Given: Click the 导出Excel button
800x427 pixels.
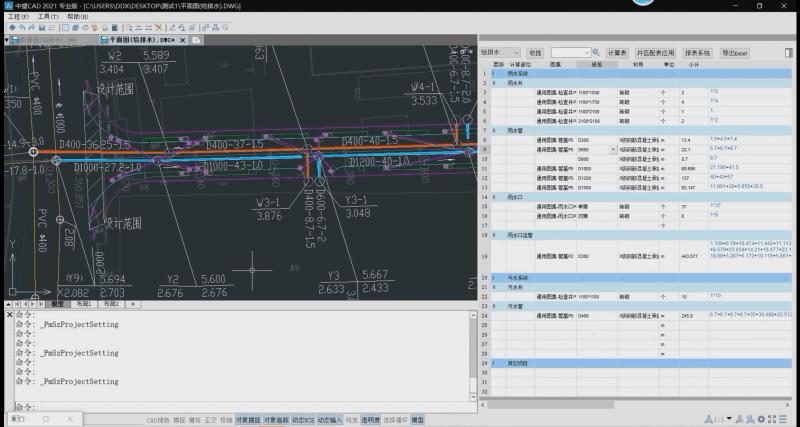Looking at the screenshot, I should point(735,52).
